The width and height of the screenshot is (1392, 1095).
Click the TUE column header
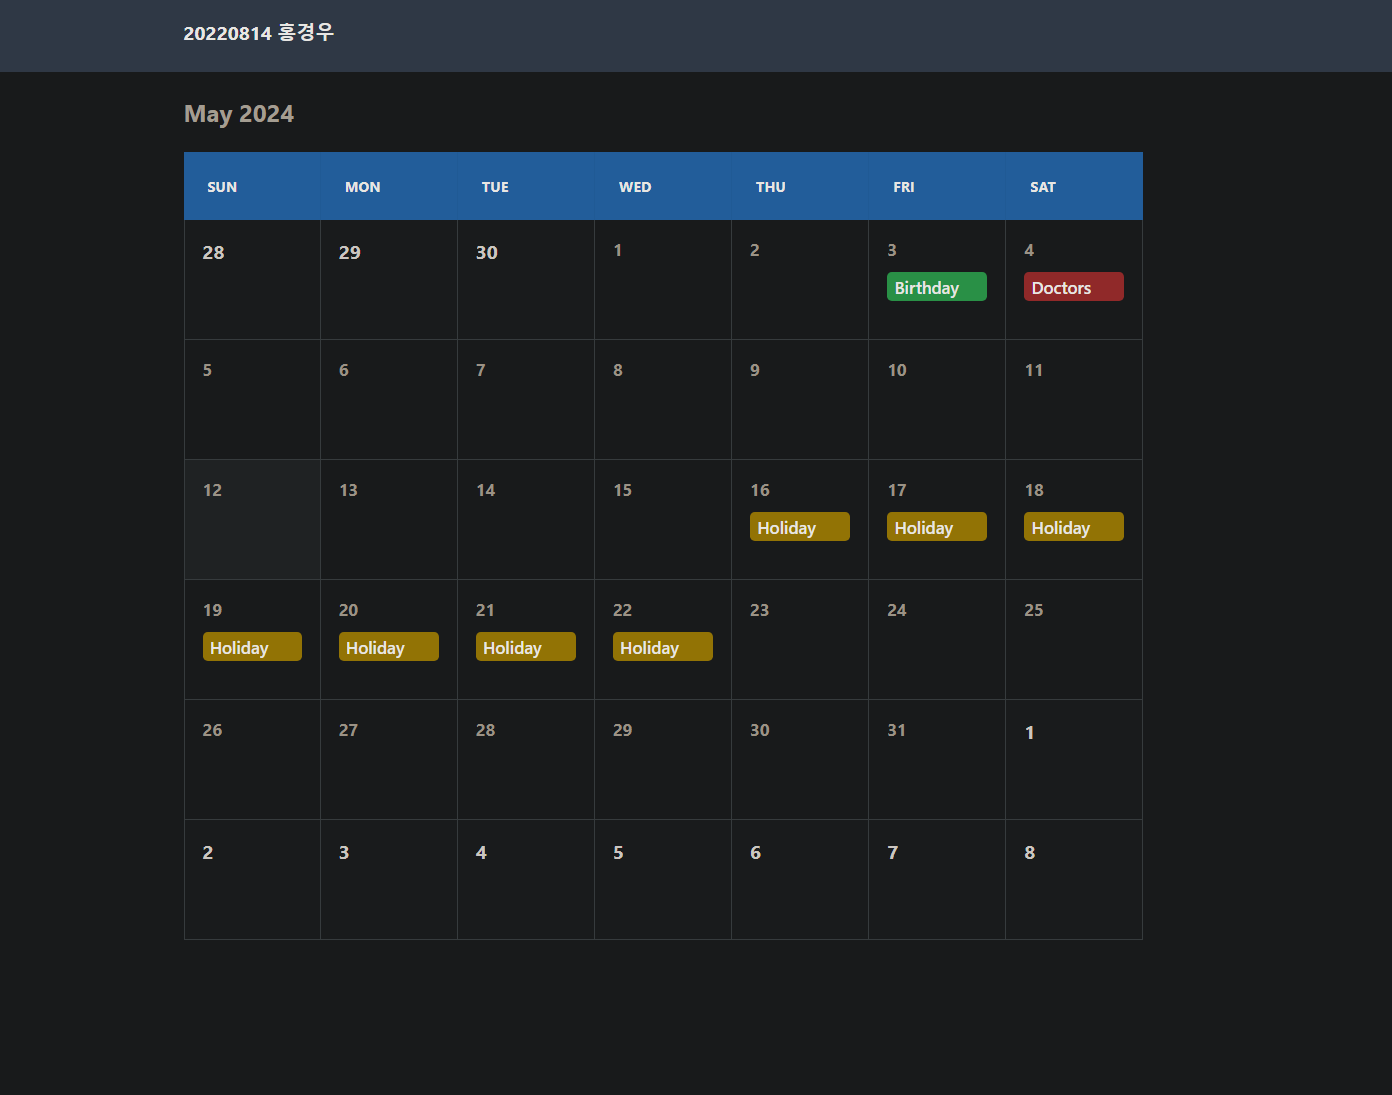[526, 186]
